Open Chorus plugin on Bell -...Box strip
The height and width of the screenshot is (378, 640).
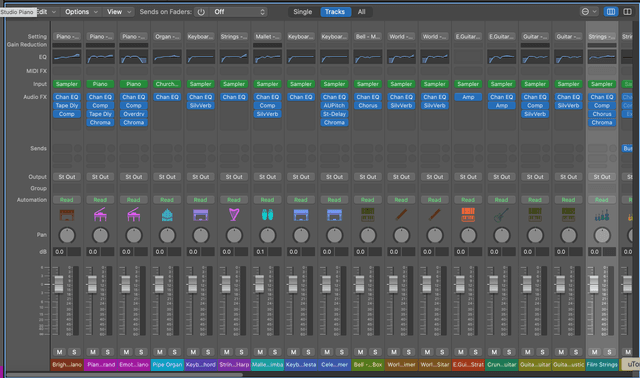coord(368,105)
